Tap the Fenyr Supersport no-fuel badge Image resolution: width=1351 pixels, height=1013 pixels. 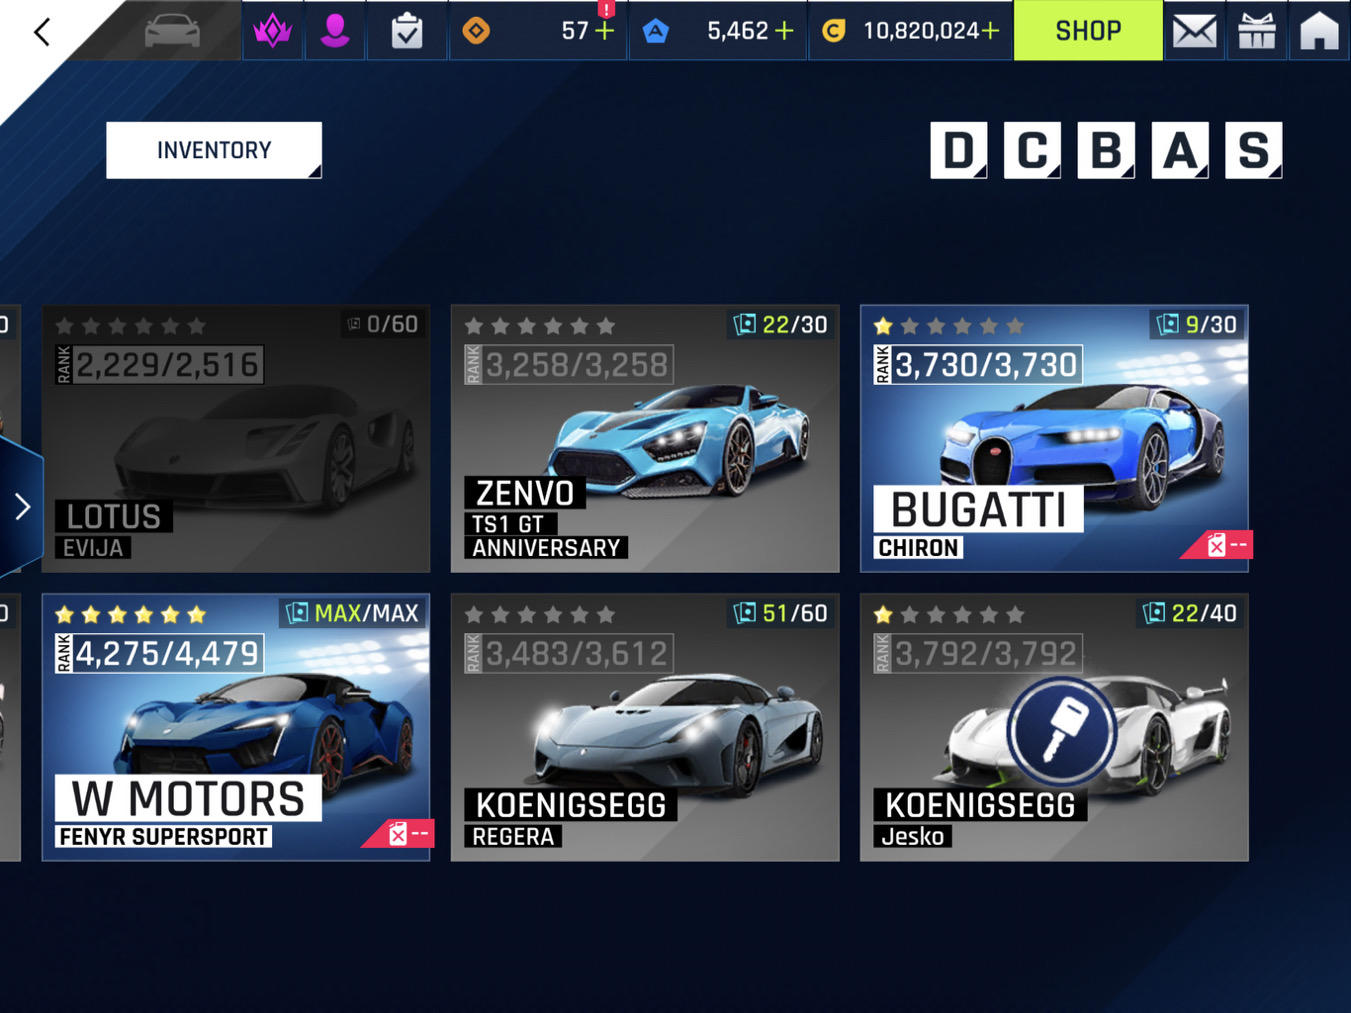399,833
